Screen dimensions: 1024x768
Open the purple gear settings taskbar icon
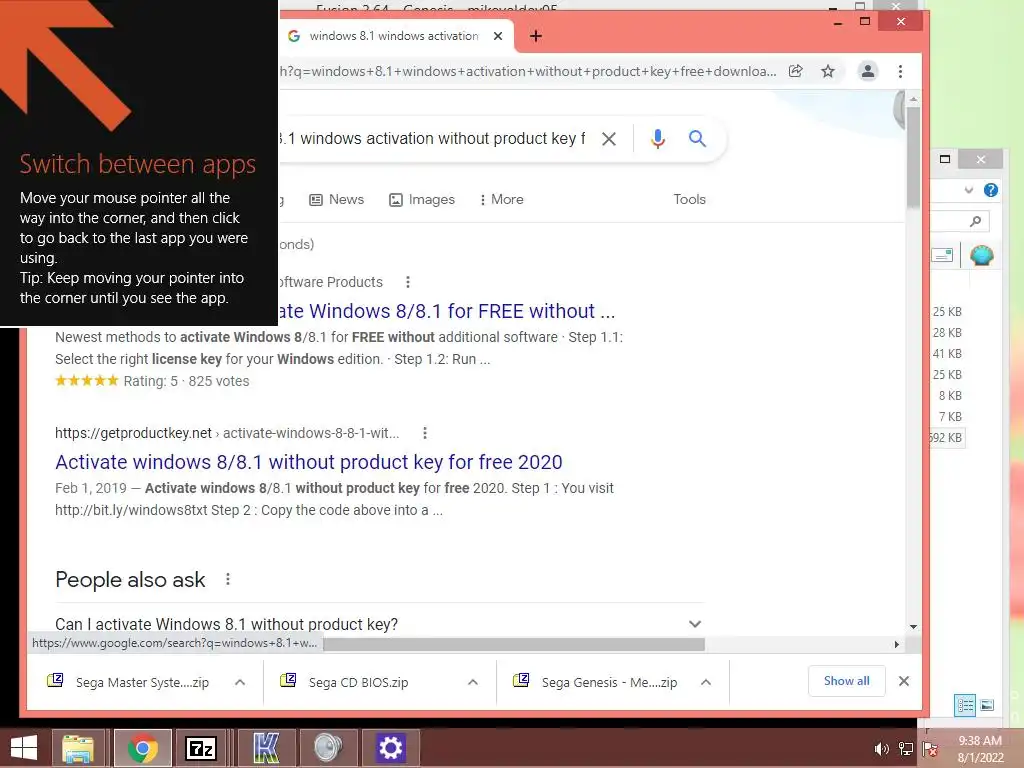click(x=391, y=748)
